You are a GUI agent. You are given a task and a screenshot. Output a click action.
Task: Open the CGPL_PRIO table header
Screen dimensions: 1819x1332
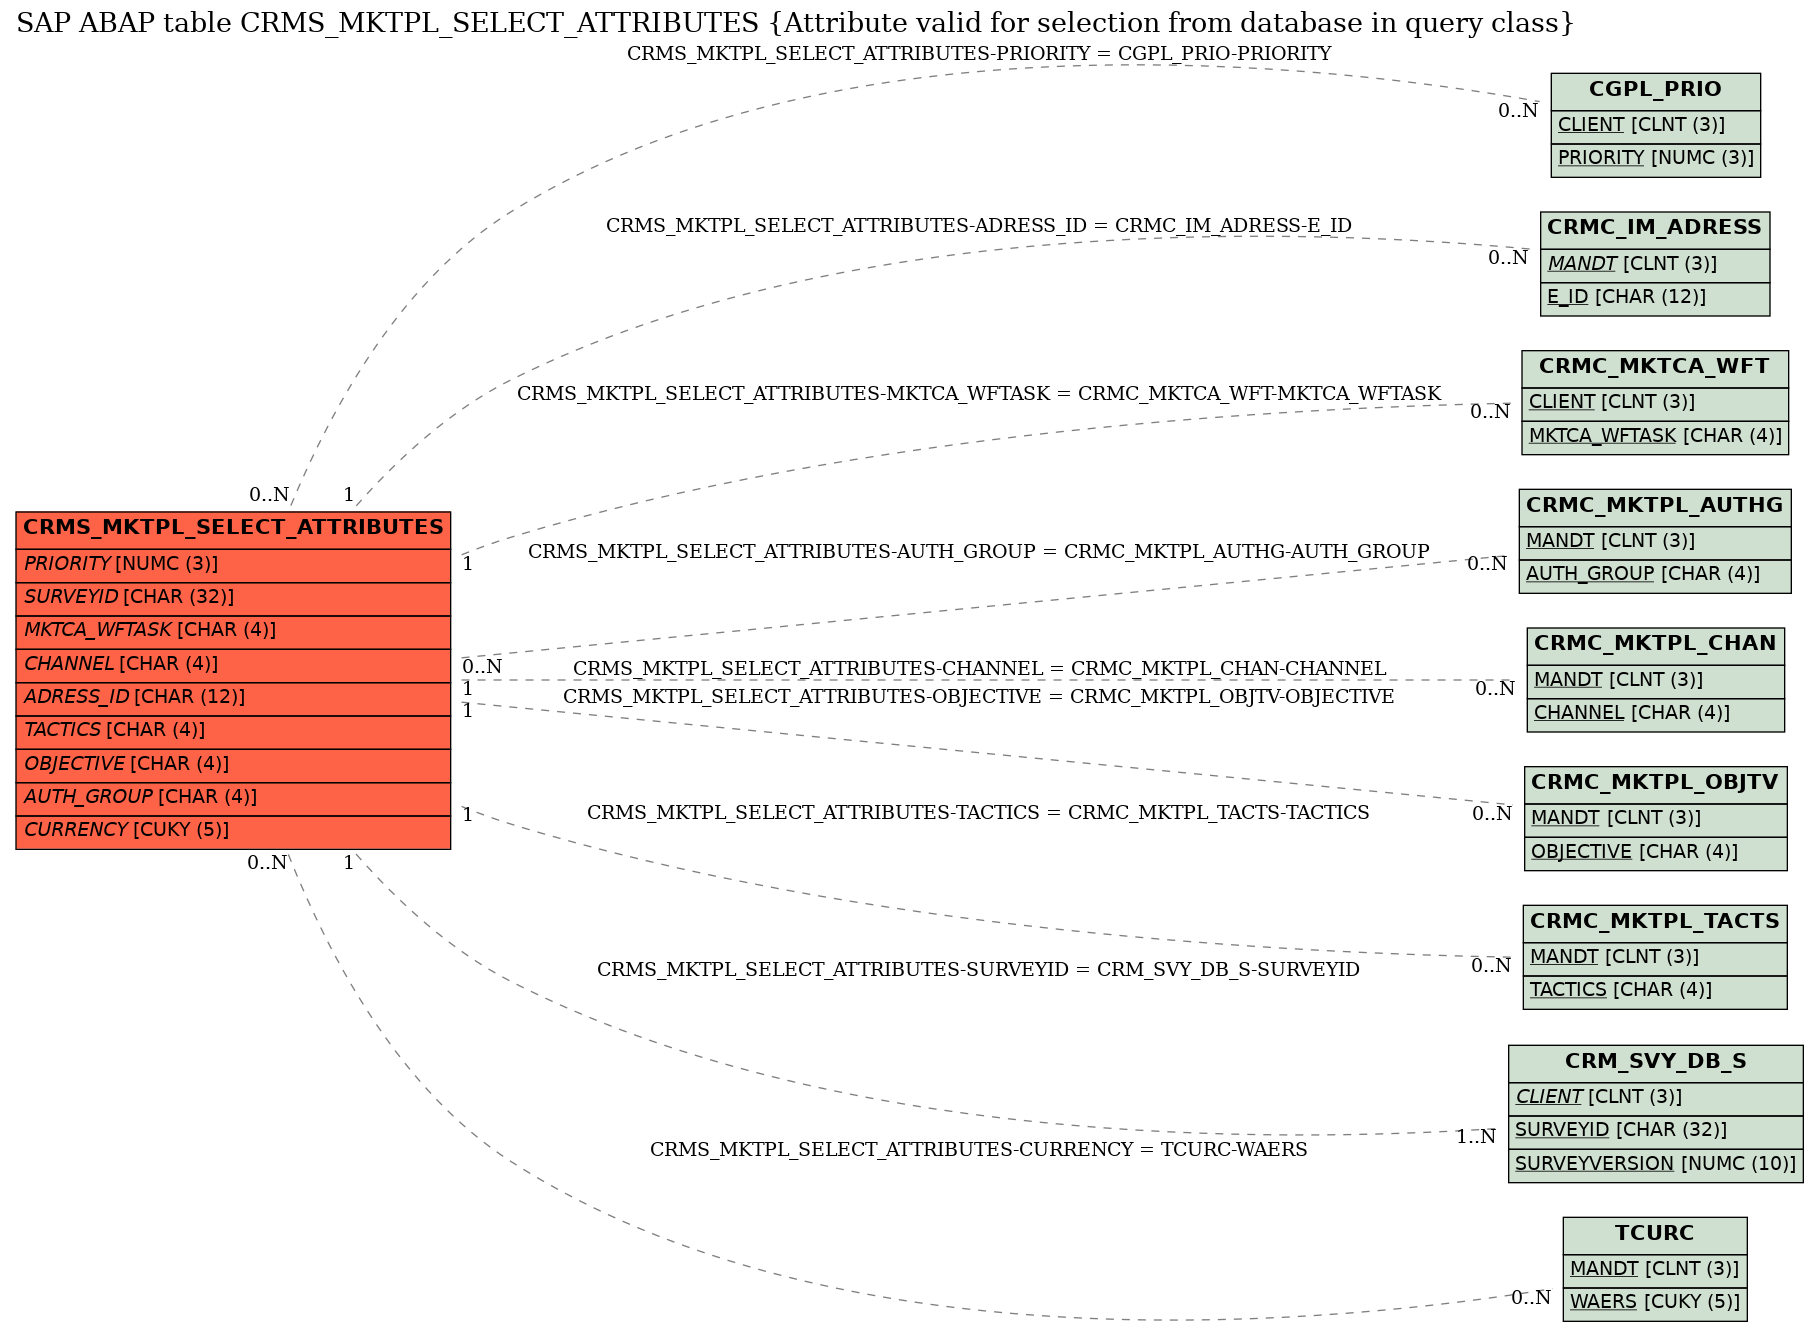(x=1655, y=91)
